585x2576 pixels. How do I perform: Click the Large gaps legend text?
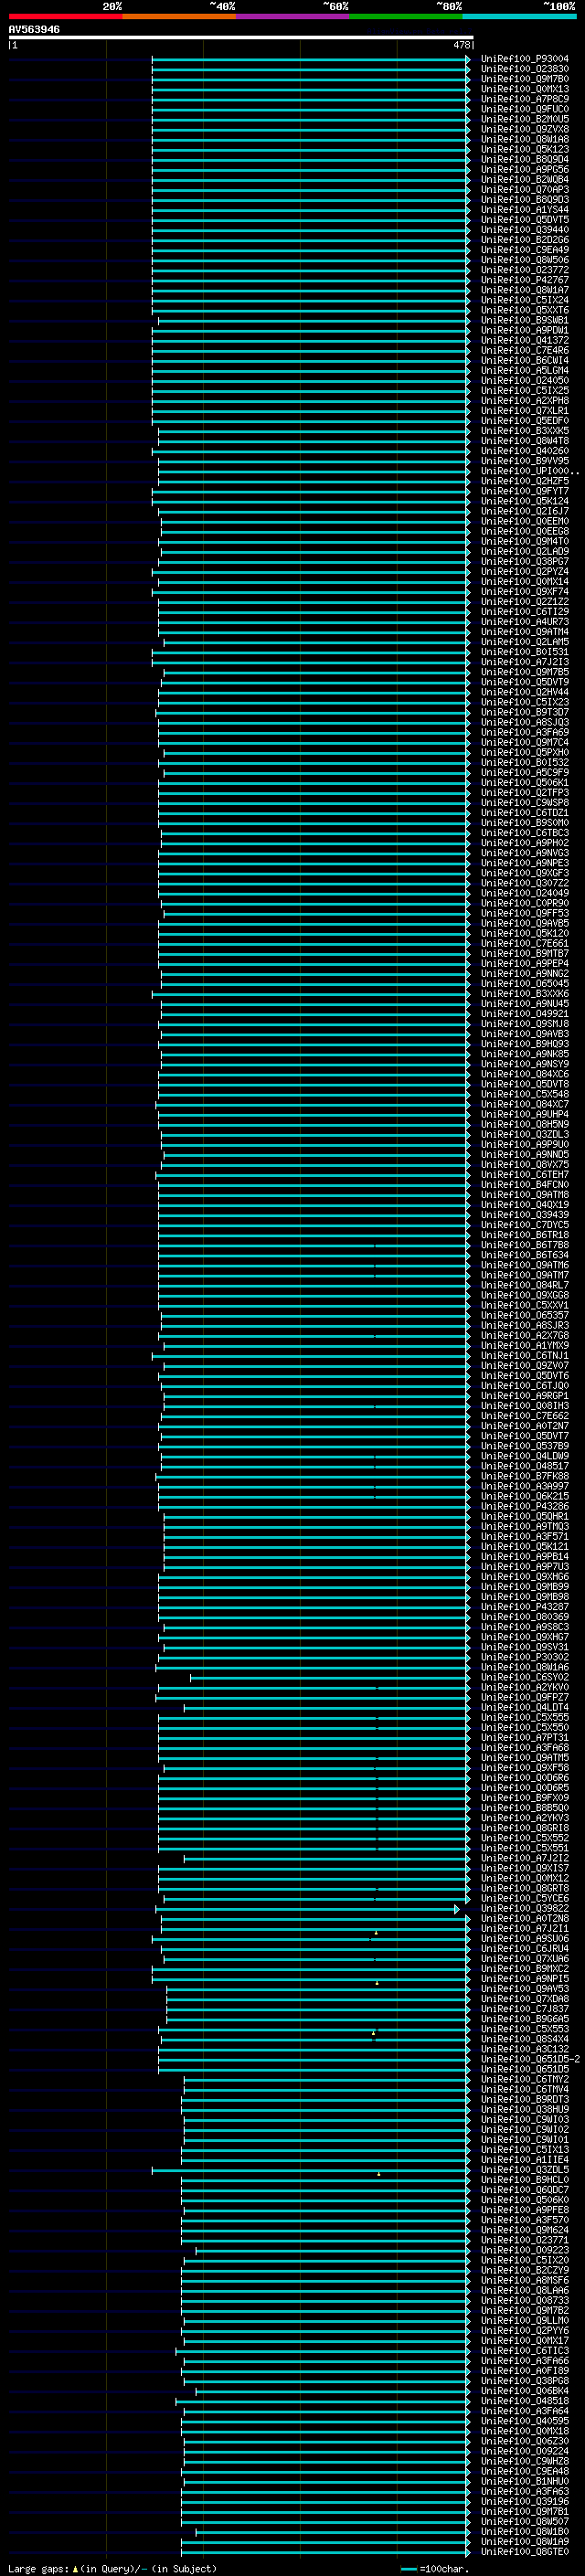[x=38, y=2568]
